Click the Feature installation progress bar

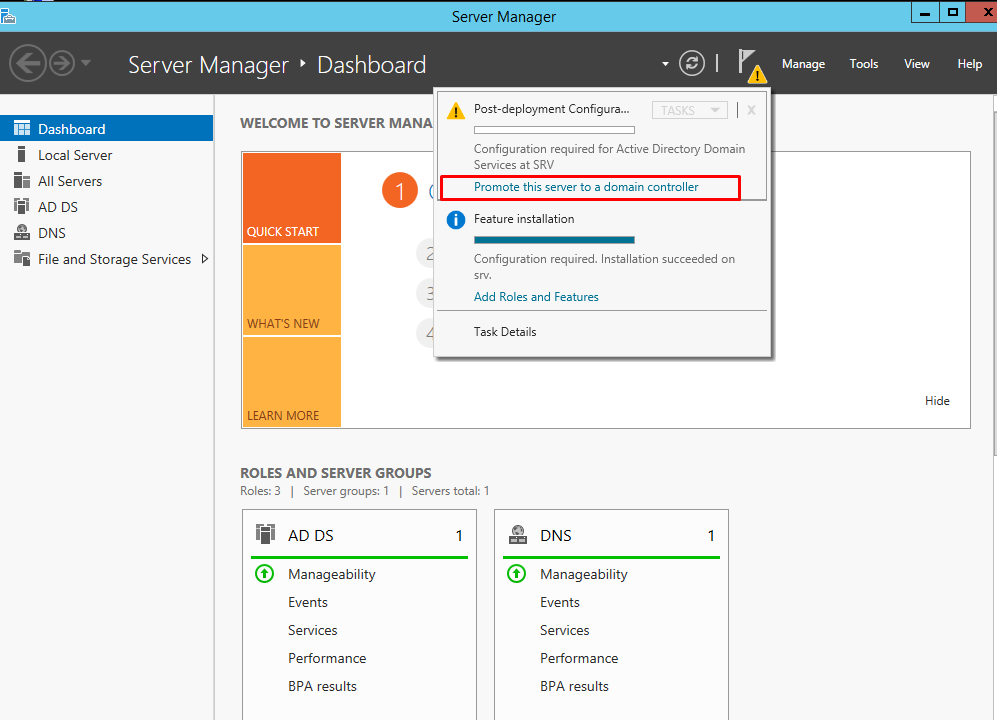coord(554,240)
